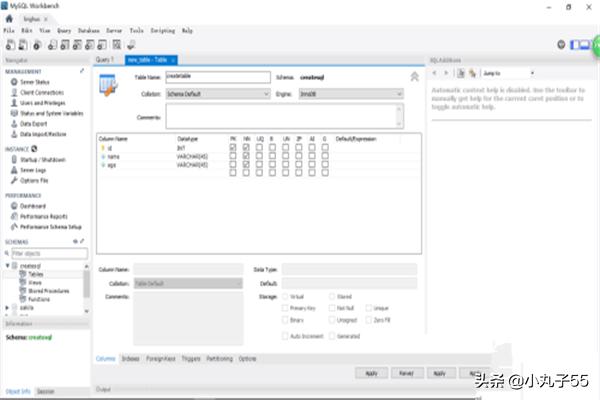Click the create new view toolbar icon
The width and height of the screenshot is (600, 400).
tap(77, 45)
